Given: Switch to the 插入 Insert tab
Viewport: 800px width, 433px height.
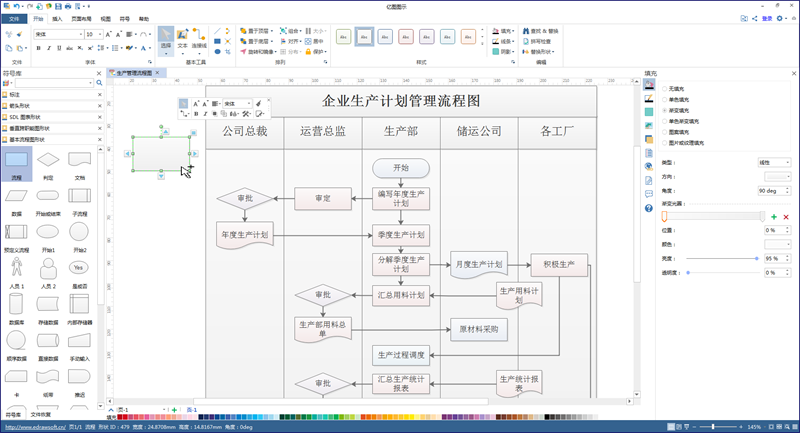Looking at the screenshot, I should click(57, 19).
